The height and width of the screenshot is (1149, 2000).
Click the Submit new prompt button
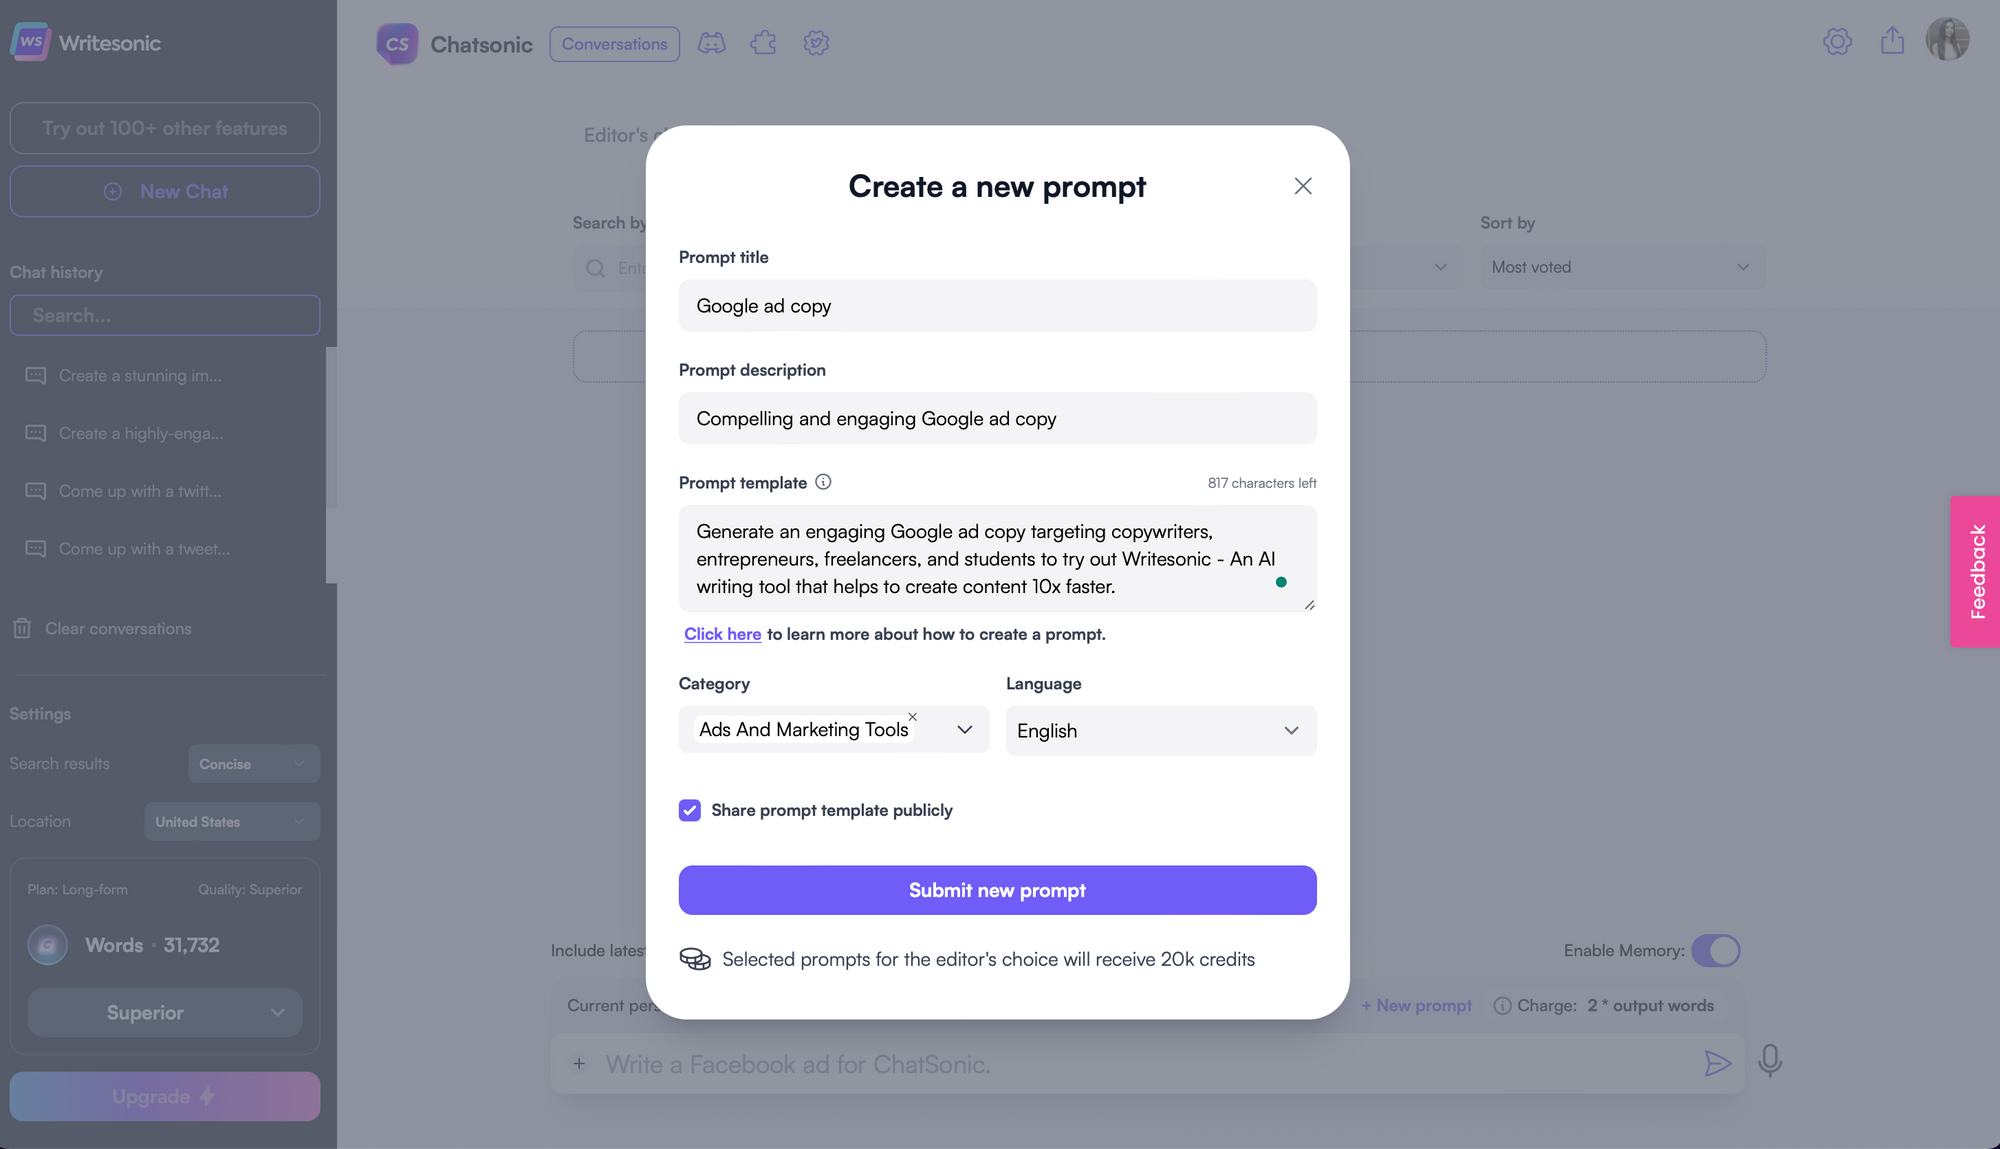[997, 889]
